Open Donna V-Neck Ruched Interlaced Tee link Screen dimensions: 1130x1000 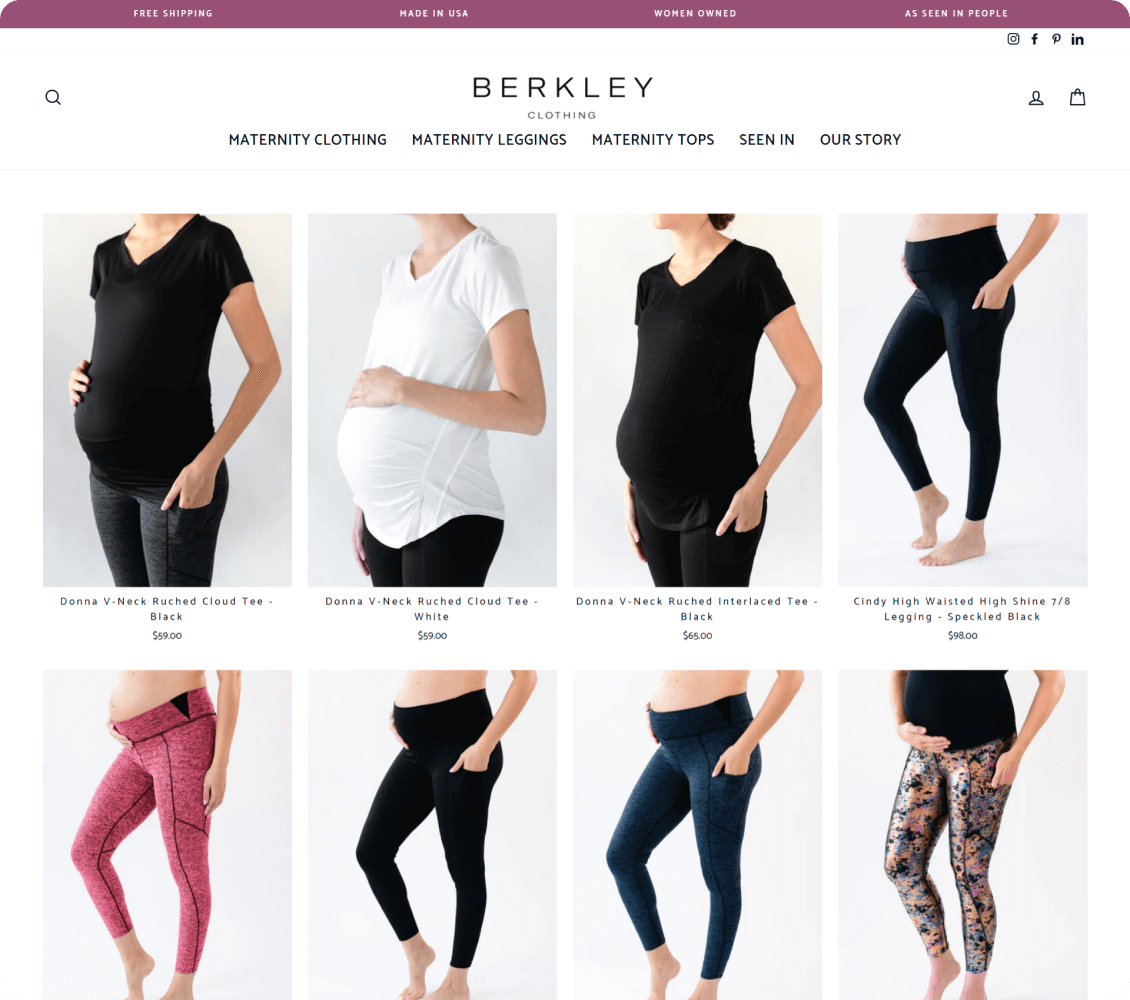click(697, 609)
